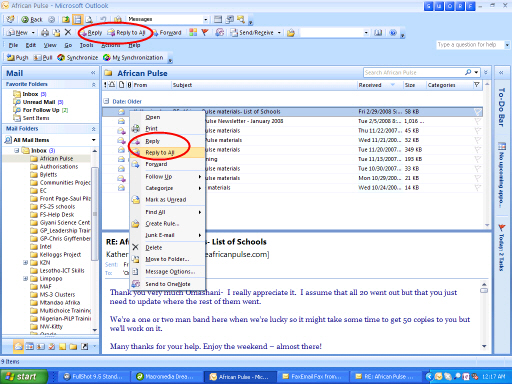This screenshot has width=512, height=384.
Task: Collapse the Favorite Folders section
Action: 94,85
